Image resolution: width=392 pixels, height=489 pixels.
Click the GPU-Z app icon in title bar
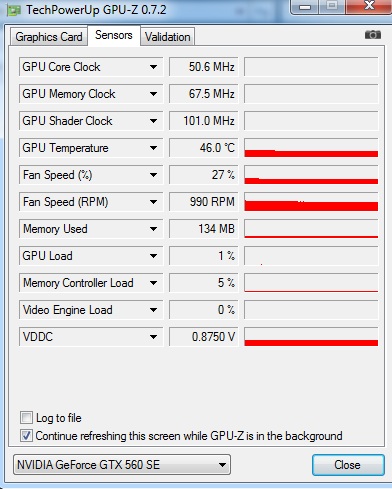point(14,10)
